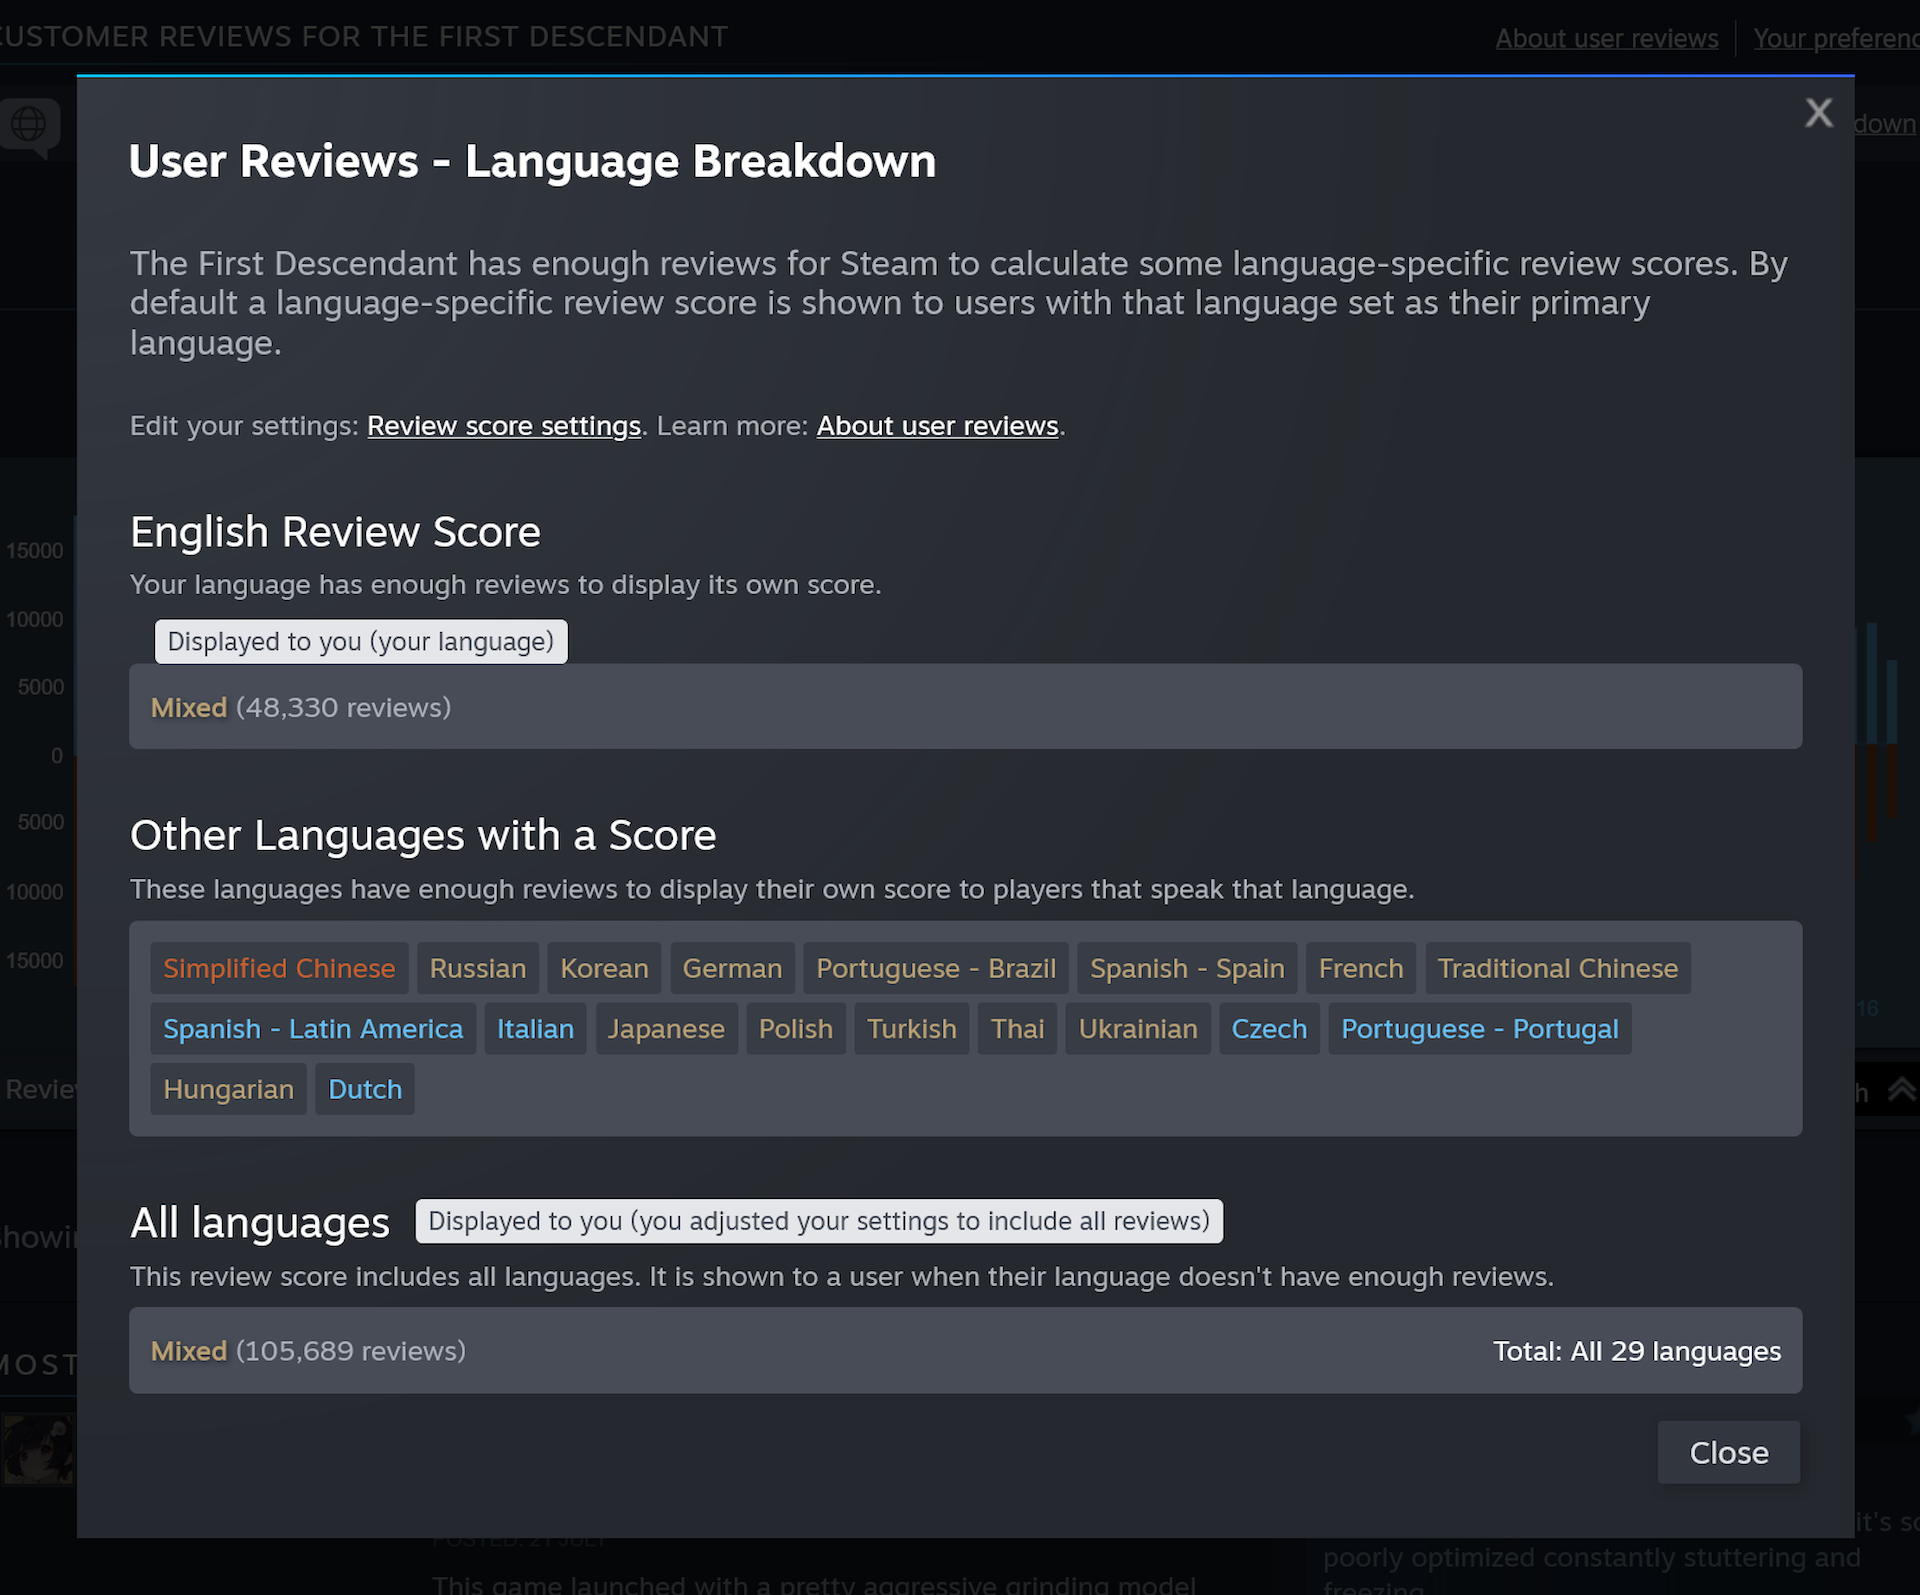1920x1595 pixels.
Task: Select the German review score
Action: point(732,968)
